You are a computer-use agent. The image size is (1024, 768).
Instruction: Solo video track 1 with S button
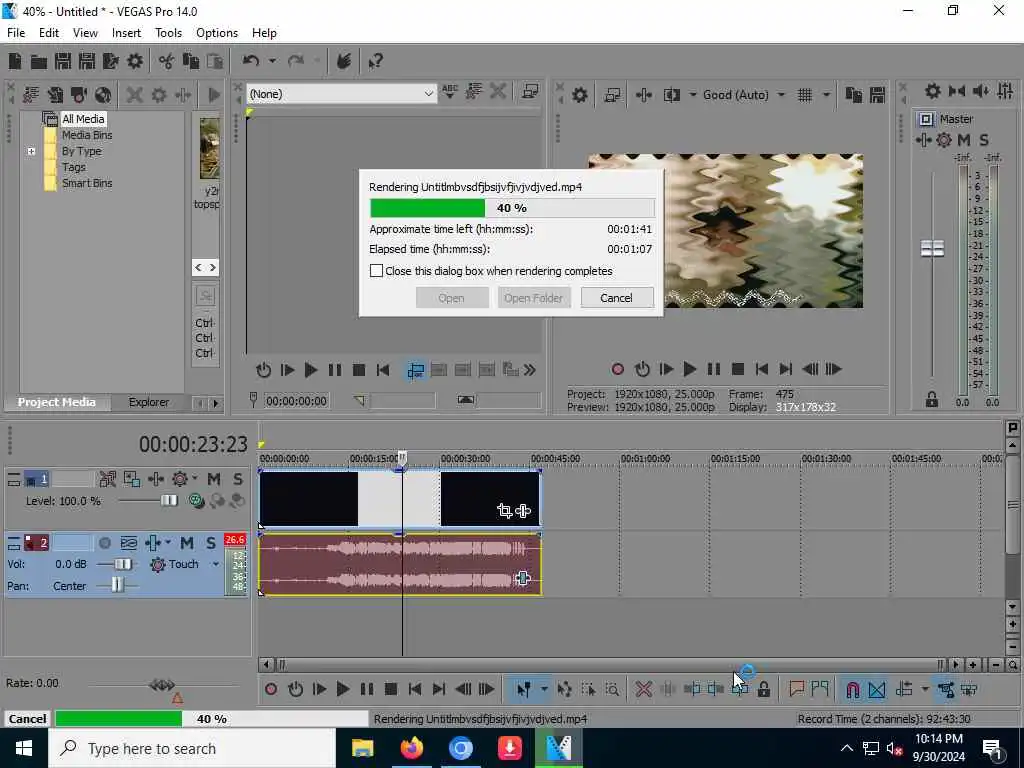[238, 479]
